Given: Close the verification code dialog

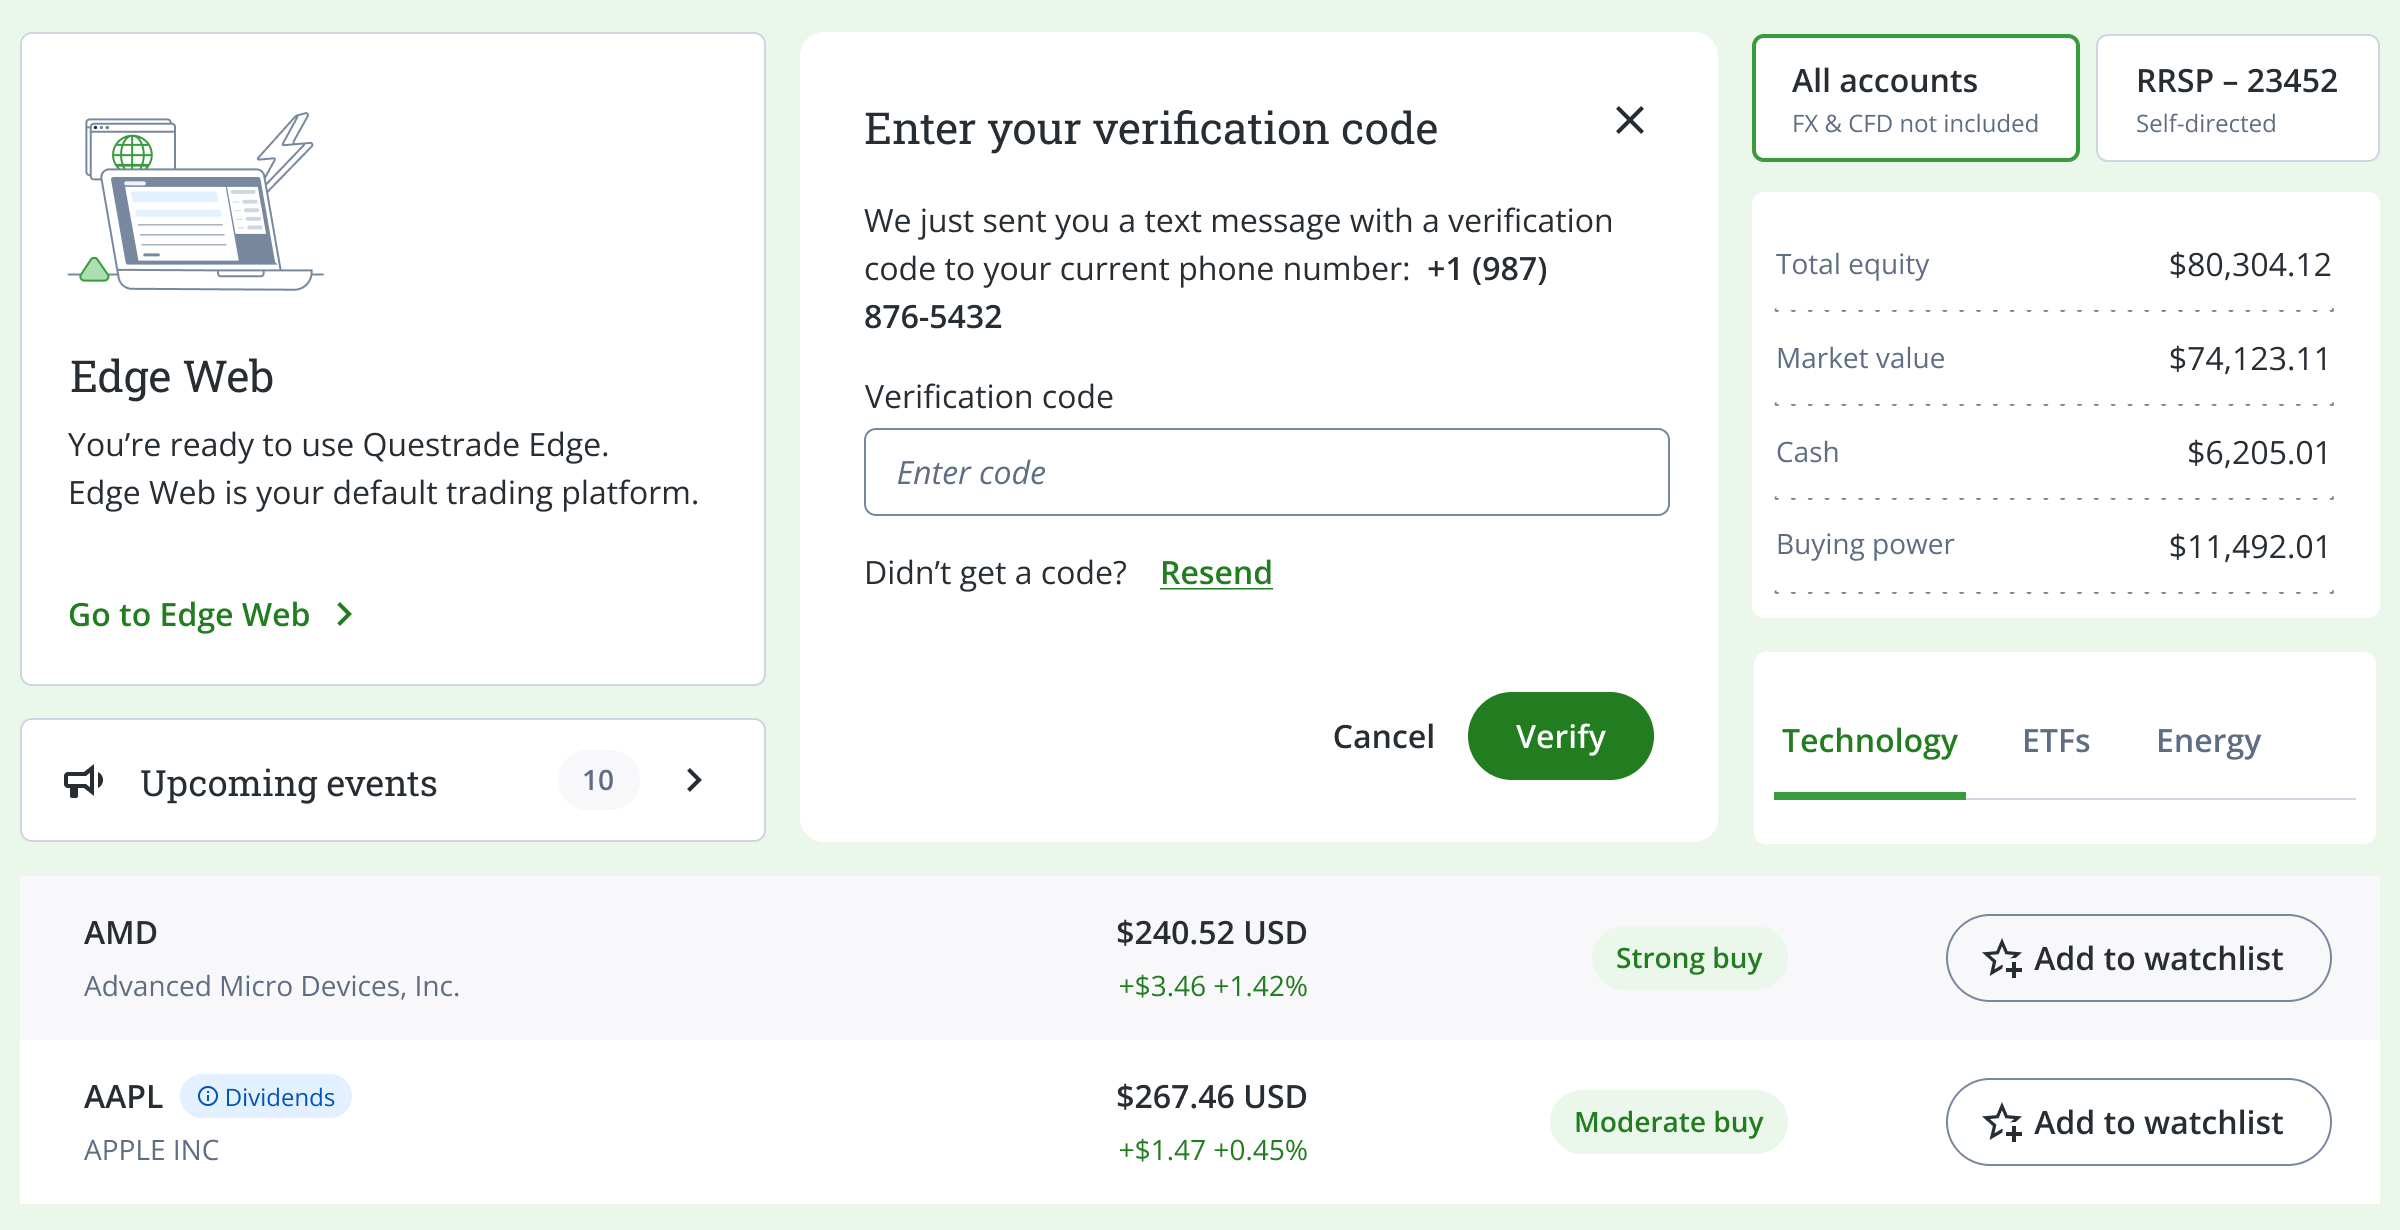Looking at the screenshot, I should pos(1630,121).
